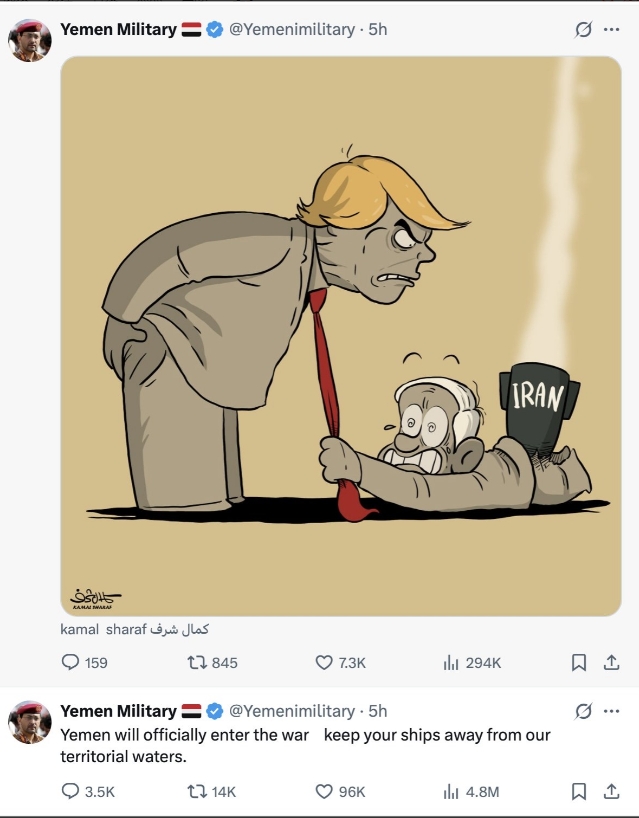The image size is (639, 818).
Task: Open Yemen Military profile from first post name
Action: click(x=118, y=30)
